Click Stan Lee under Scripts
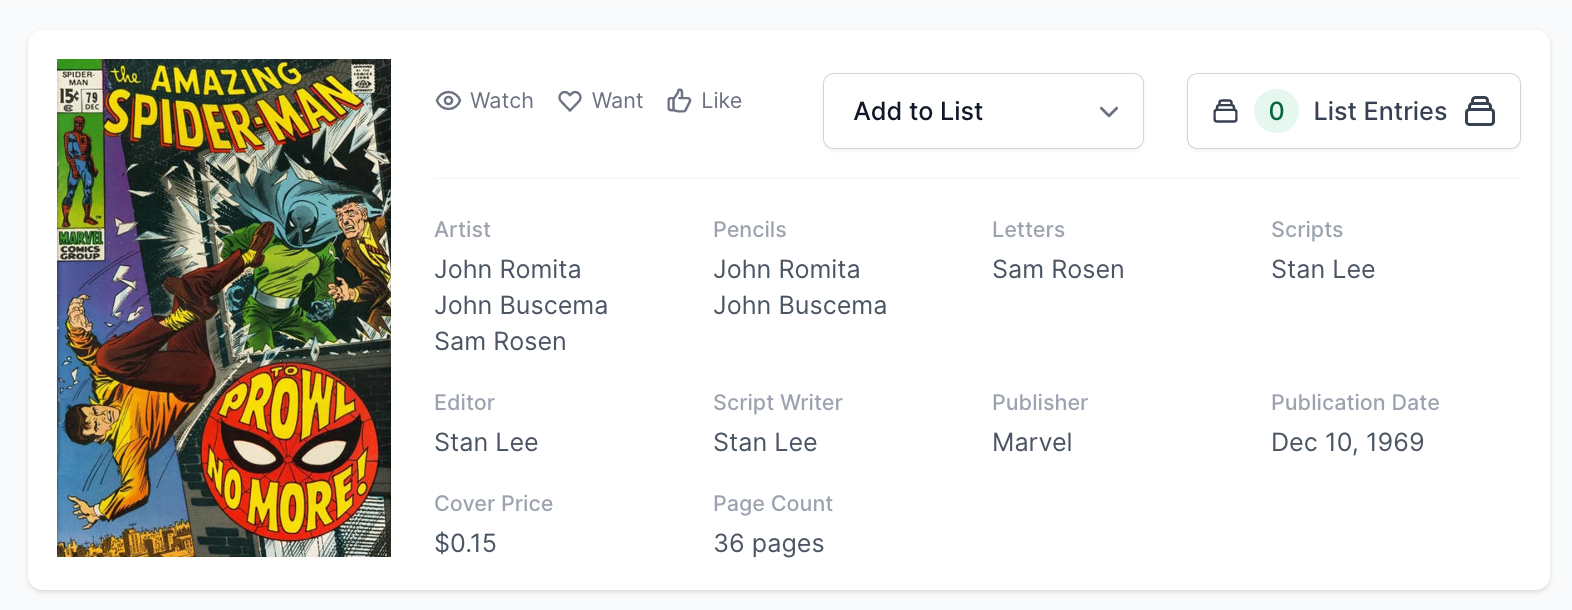 1323,270
